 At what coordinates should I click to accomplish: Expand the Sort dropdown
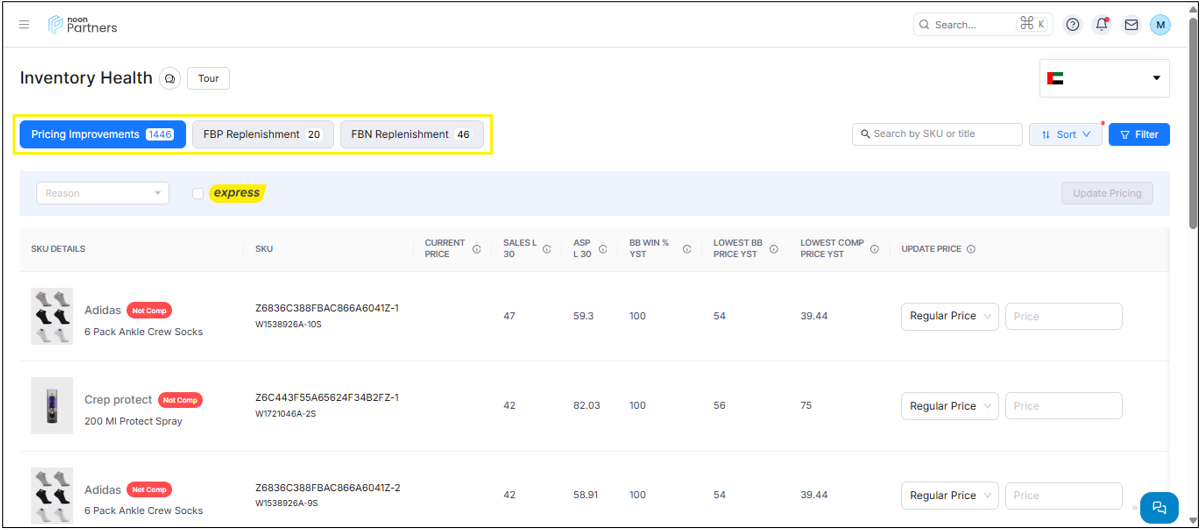coord(1065,134)
